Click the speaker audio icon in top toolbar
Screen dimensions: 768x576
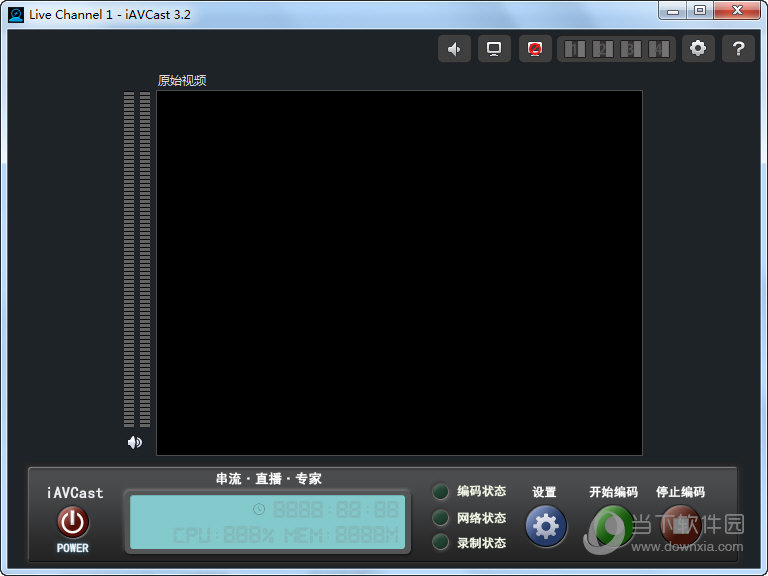tap(455, 49)
